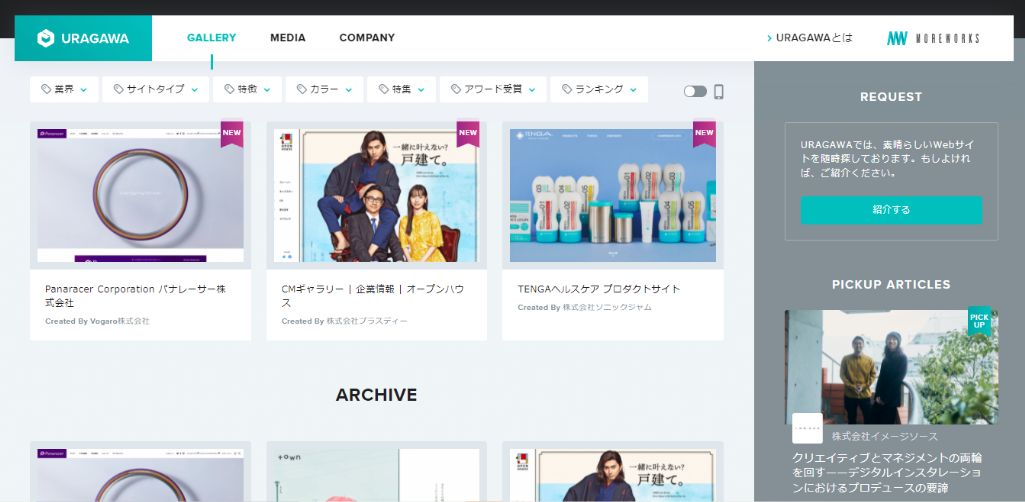Expand the ランキング dropdown
Viewport: 1025px width, 502px height.
[599, 90]
